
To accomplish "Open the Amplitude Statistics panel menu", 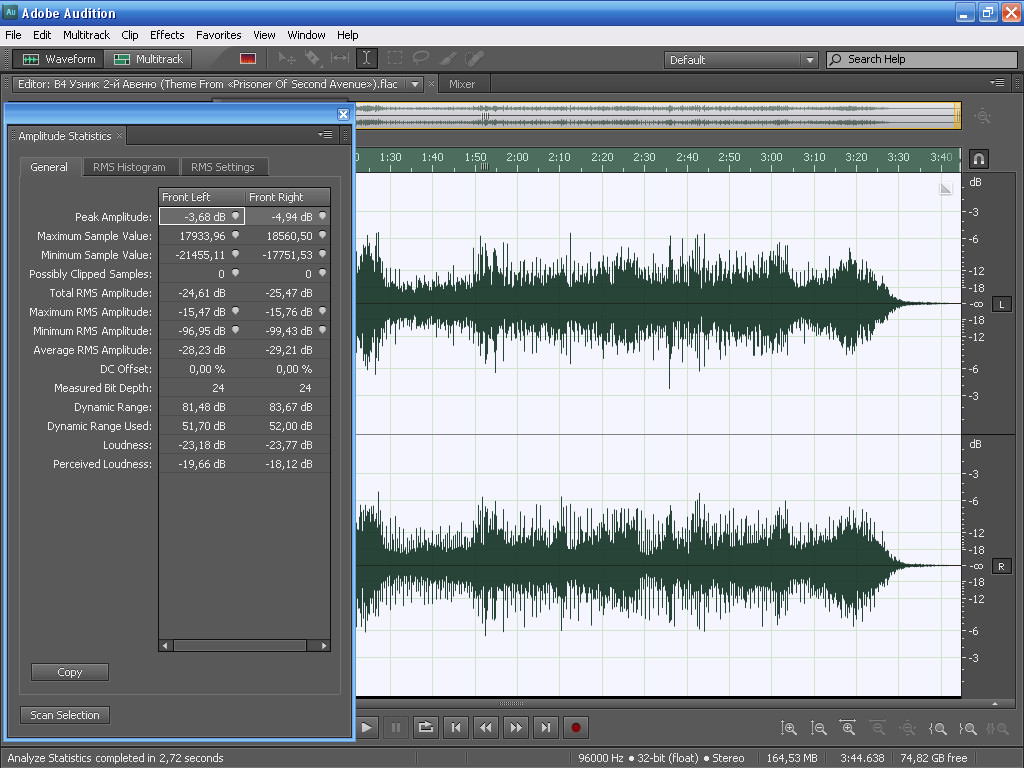I will tap(325, 135).
